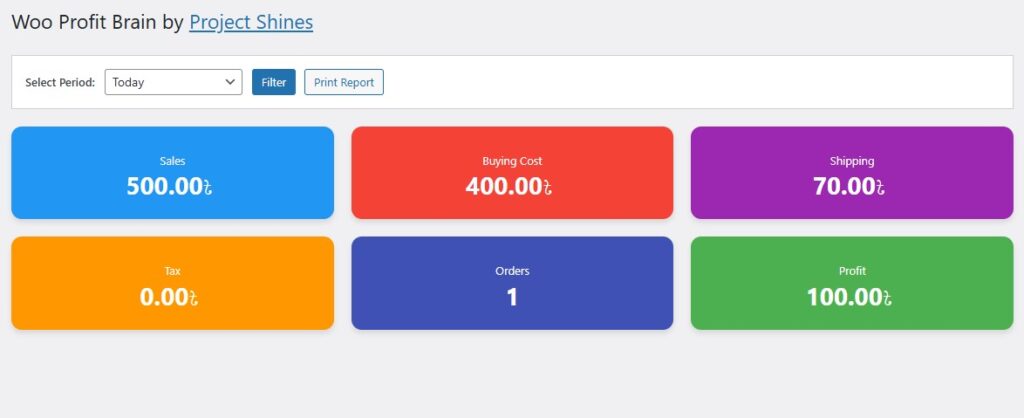Click the Select Period label
The height and width of the screenshot is (418, 1024).
click(60, 82)
